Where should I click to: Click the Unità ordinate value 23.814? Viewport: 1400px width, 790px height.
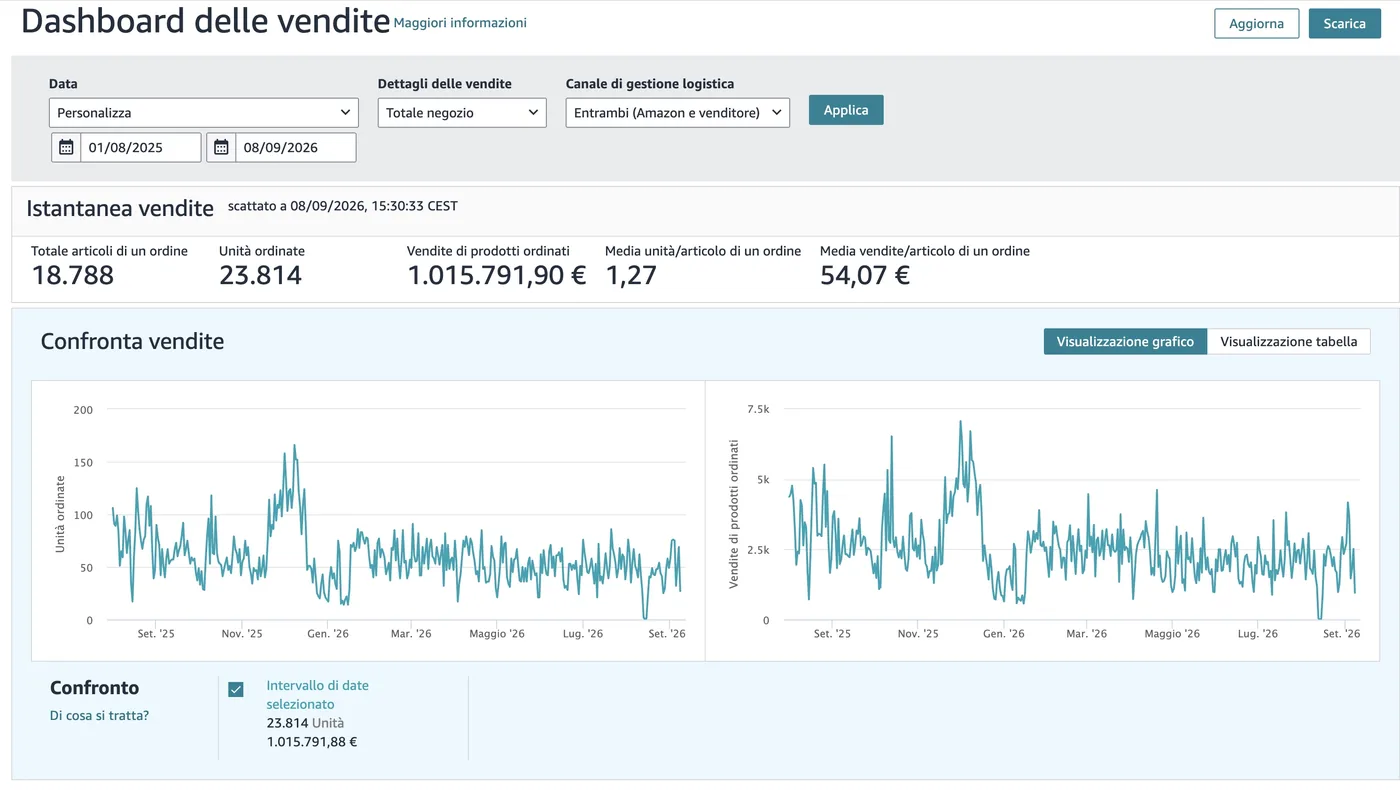coord(260,275)
